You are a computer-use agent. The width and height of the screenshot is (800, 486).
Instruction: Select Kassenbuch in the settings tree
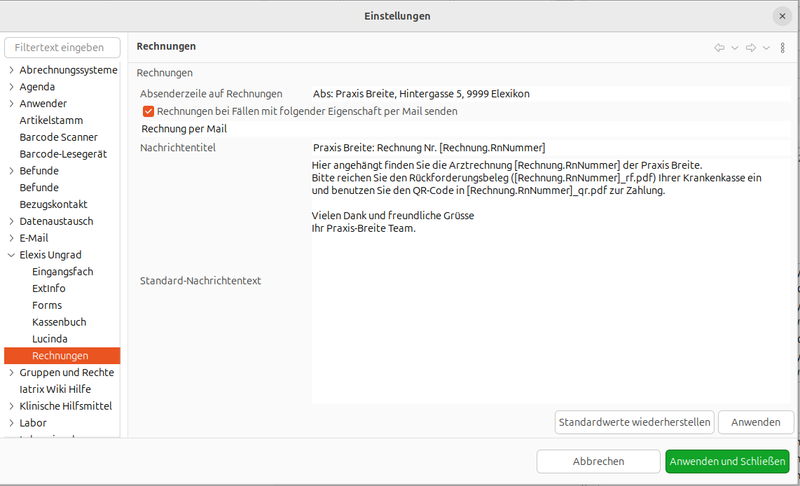59,322
